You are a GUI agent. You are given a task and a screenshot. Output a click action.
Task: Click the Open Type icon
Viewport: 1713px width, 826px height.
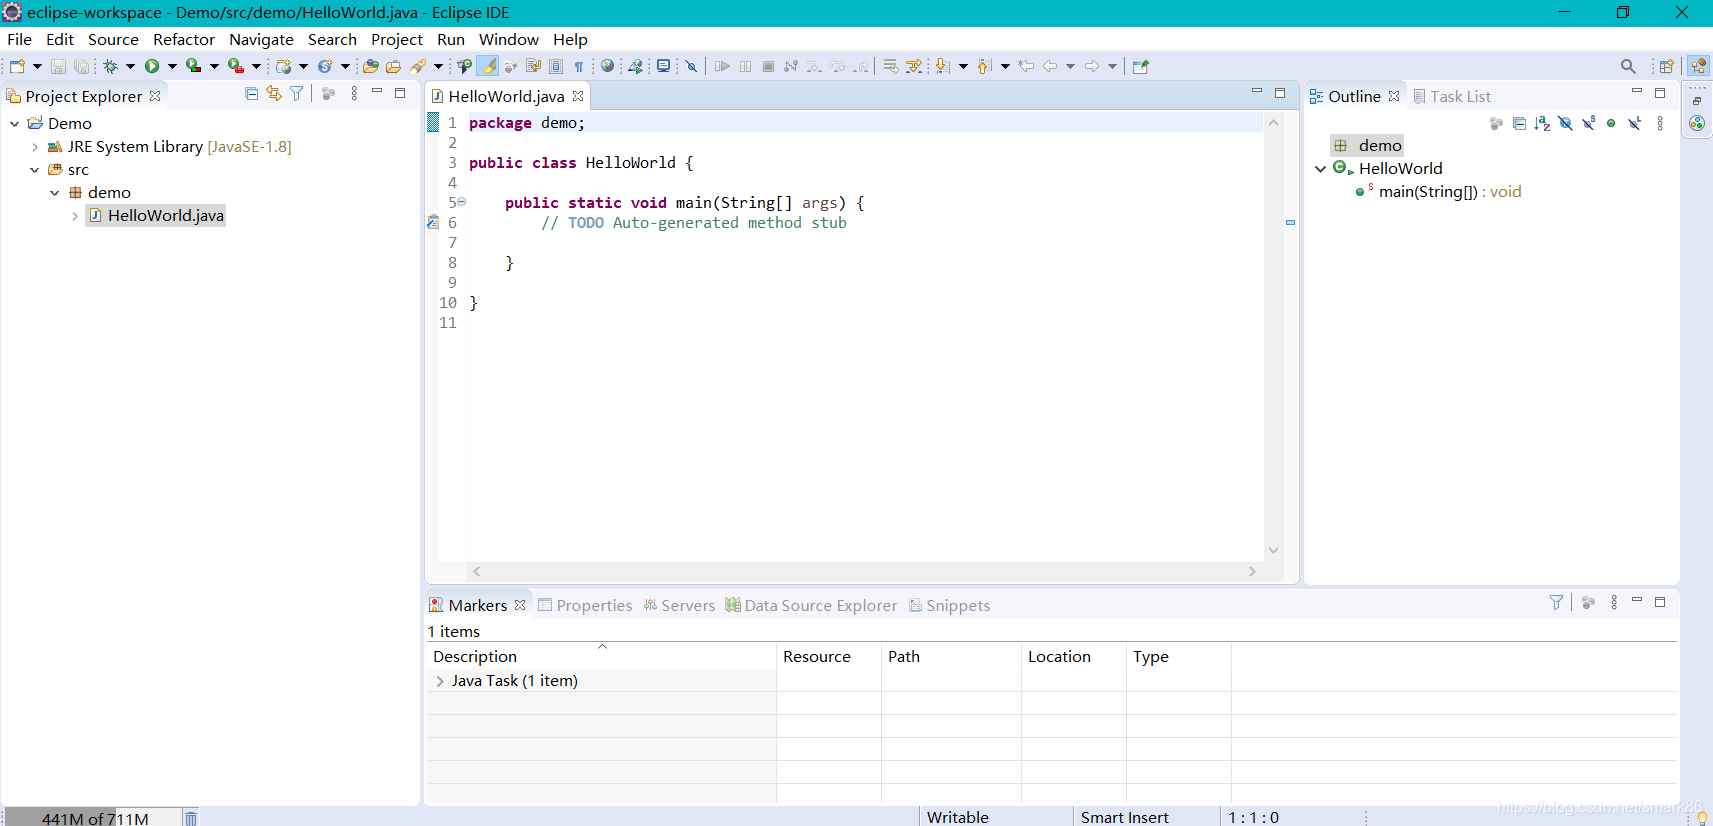pos(370,66)
